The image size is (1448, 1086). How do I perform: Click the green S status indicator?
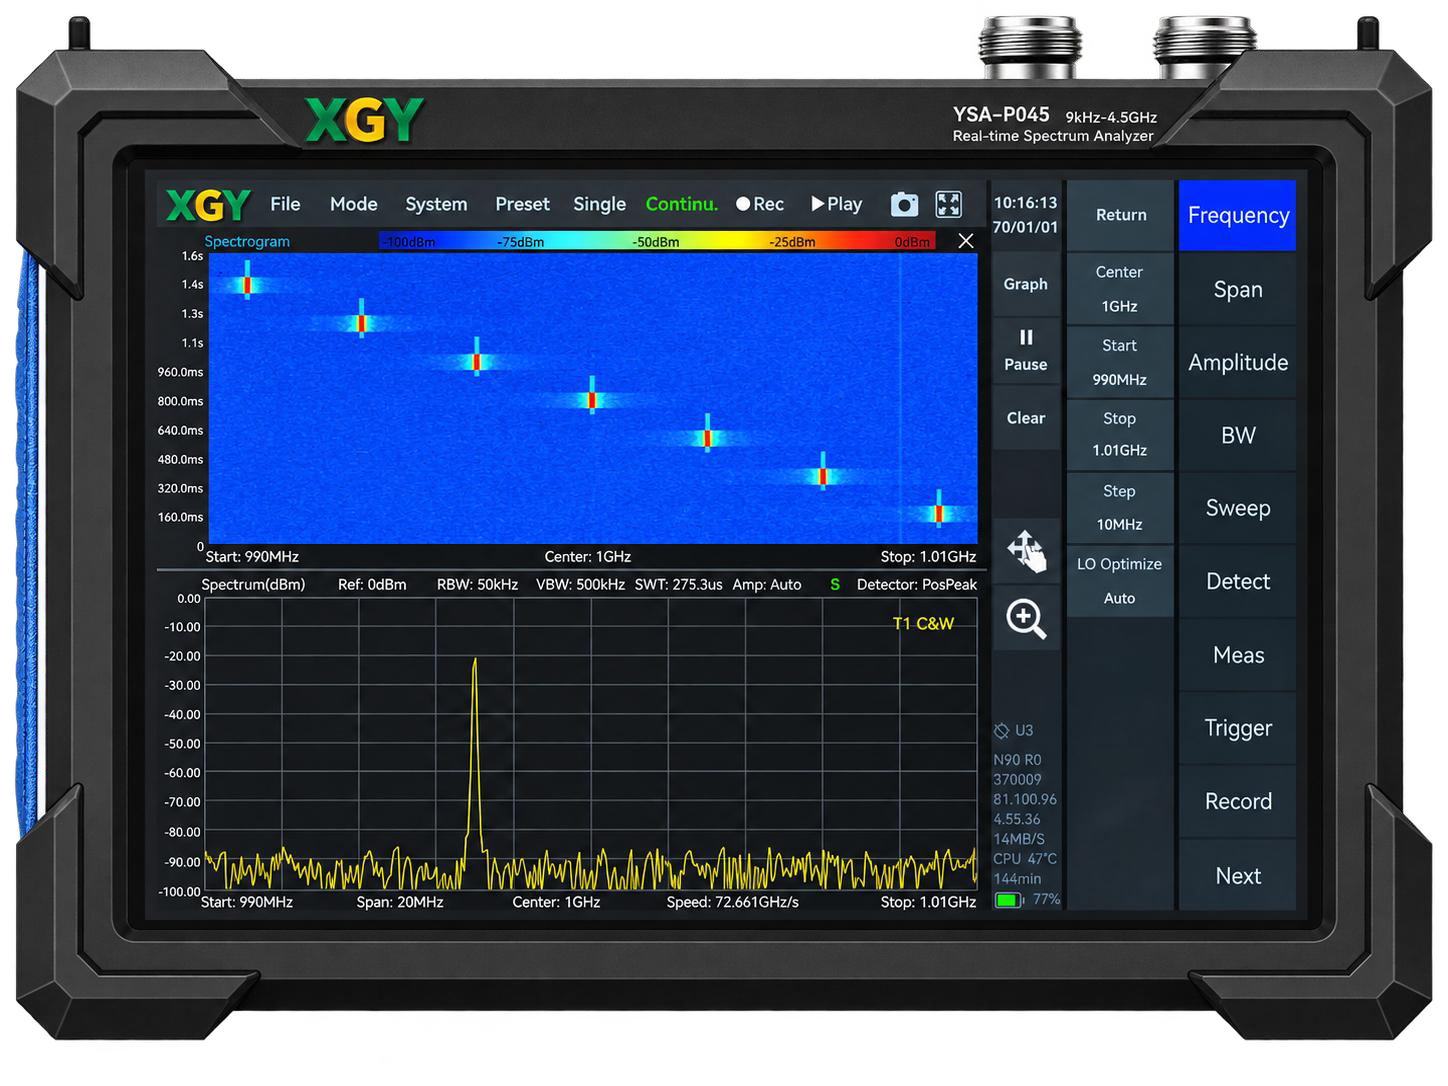pos(835,585)
